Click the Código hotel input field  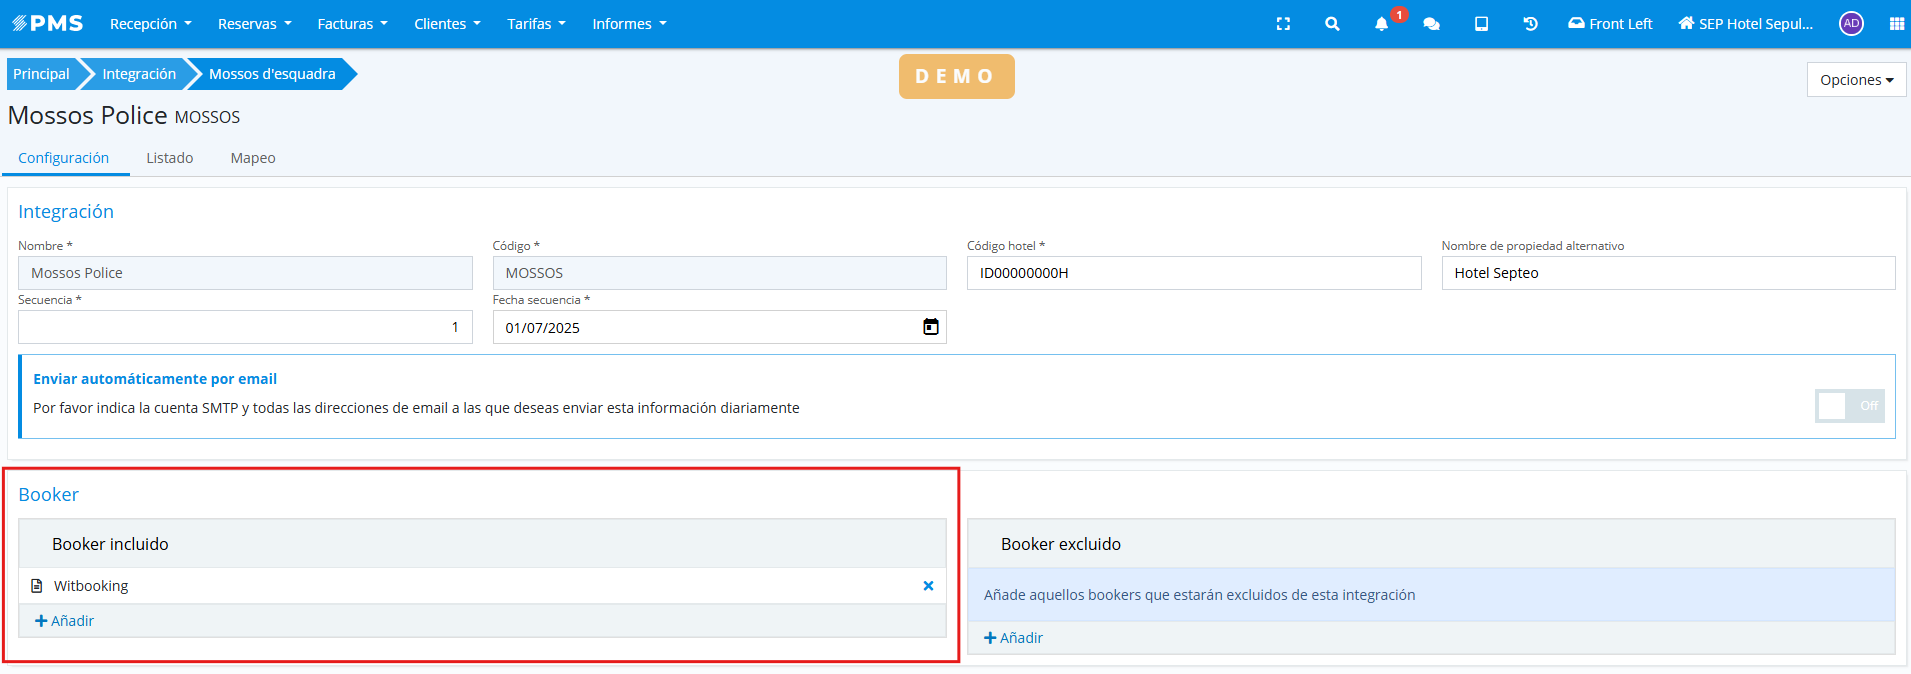click(x=1193, y=273)
